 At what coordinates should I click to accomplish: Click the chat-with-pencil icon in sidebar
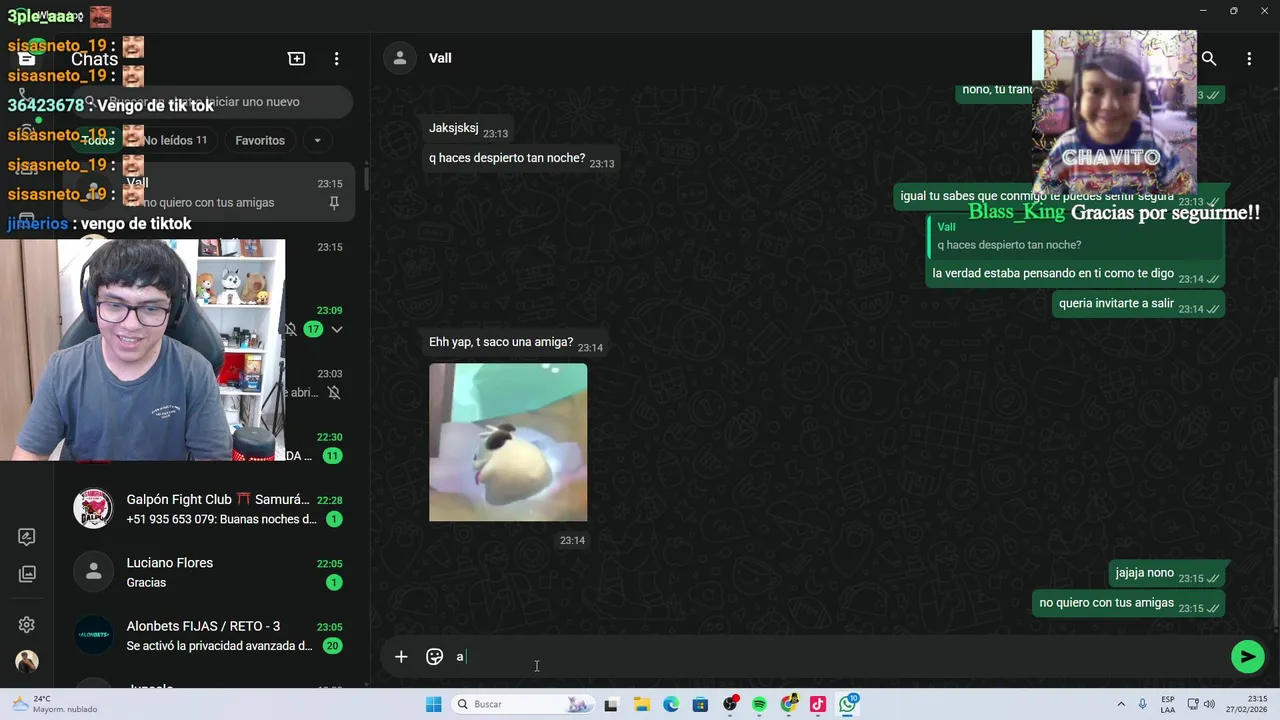tap(27, 537)
